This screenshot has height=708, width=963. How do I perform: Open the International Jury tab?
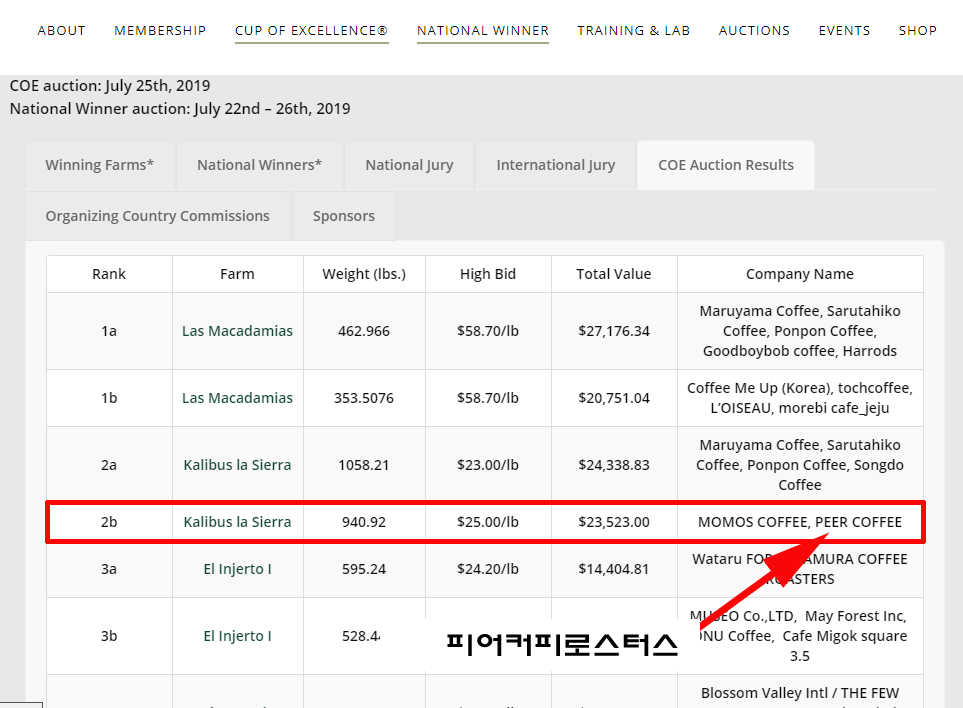(555, 165)
